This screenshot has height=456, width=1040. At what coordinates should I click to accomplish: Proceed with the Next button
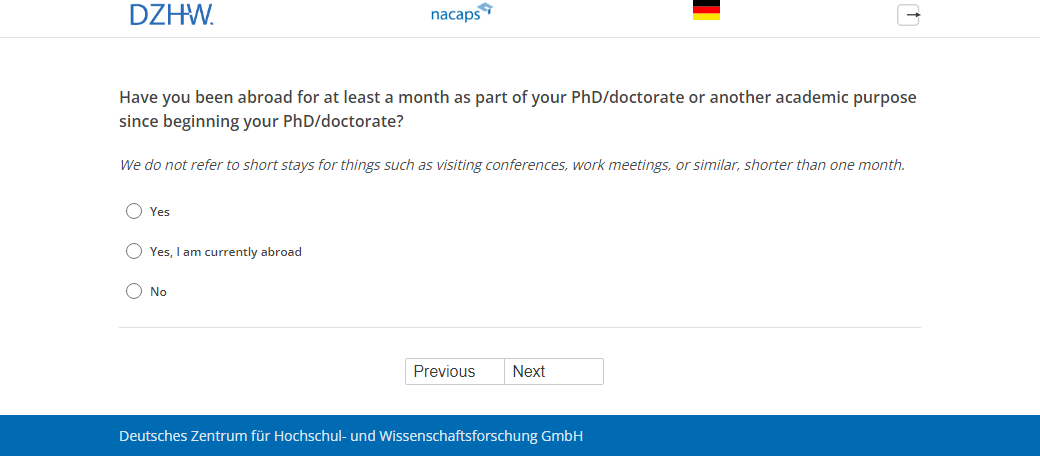[x=554, y=371]
